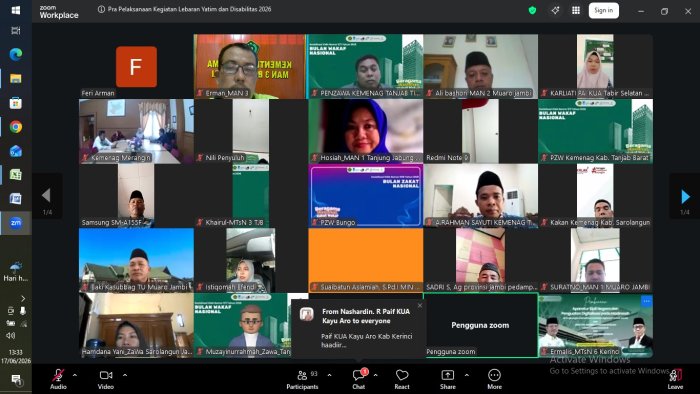Open three-dot menu on Ermalis_MTsN 6 Kerinci tile

pyautogui.click(x=646, y=302)
